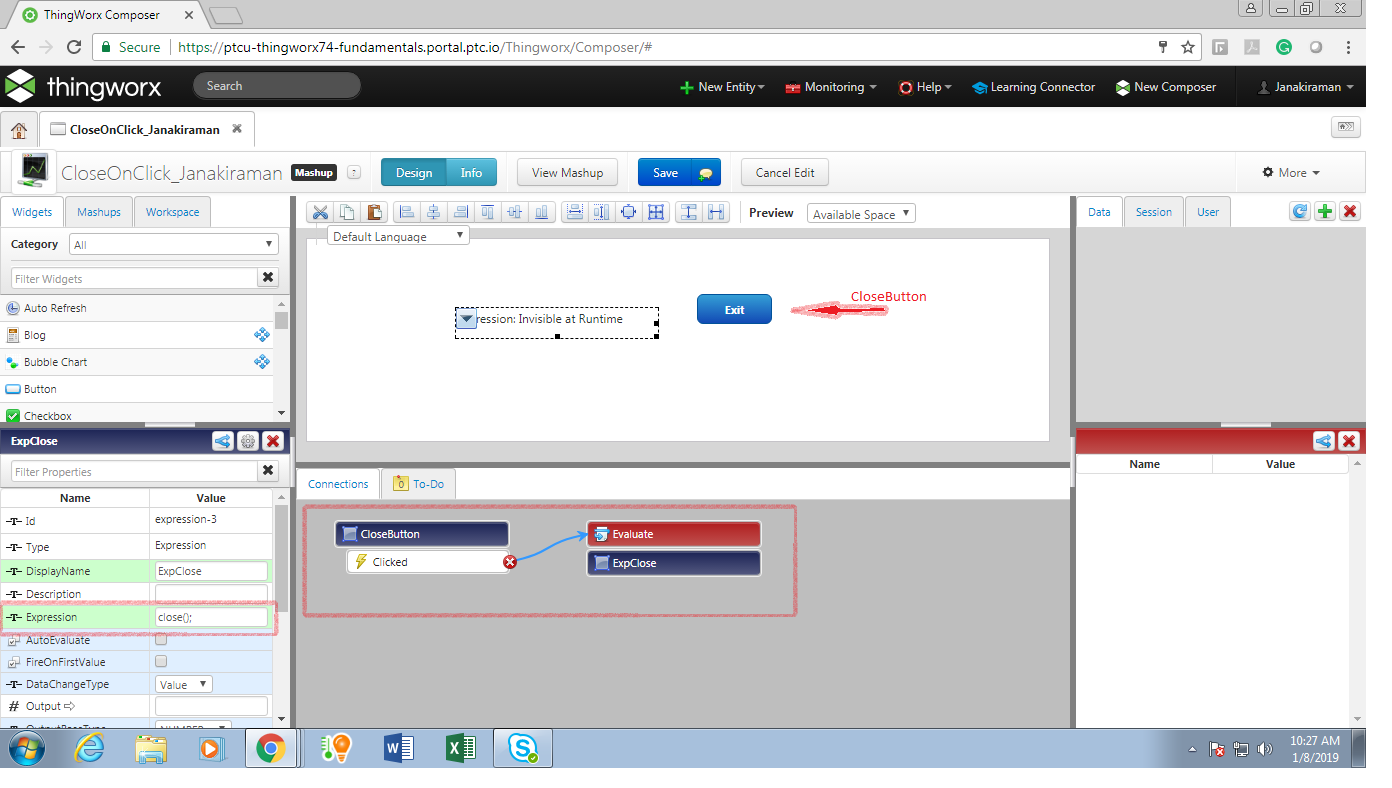Click the Paste icon in the mashup toolbar
This screenshot has height=788, width=1392.
(x=374, y=212)
